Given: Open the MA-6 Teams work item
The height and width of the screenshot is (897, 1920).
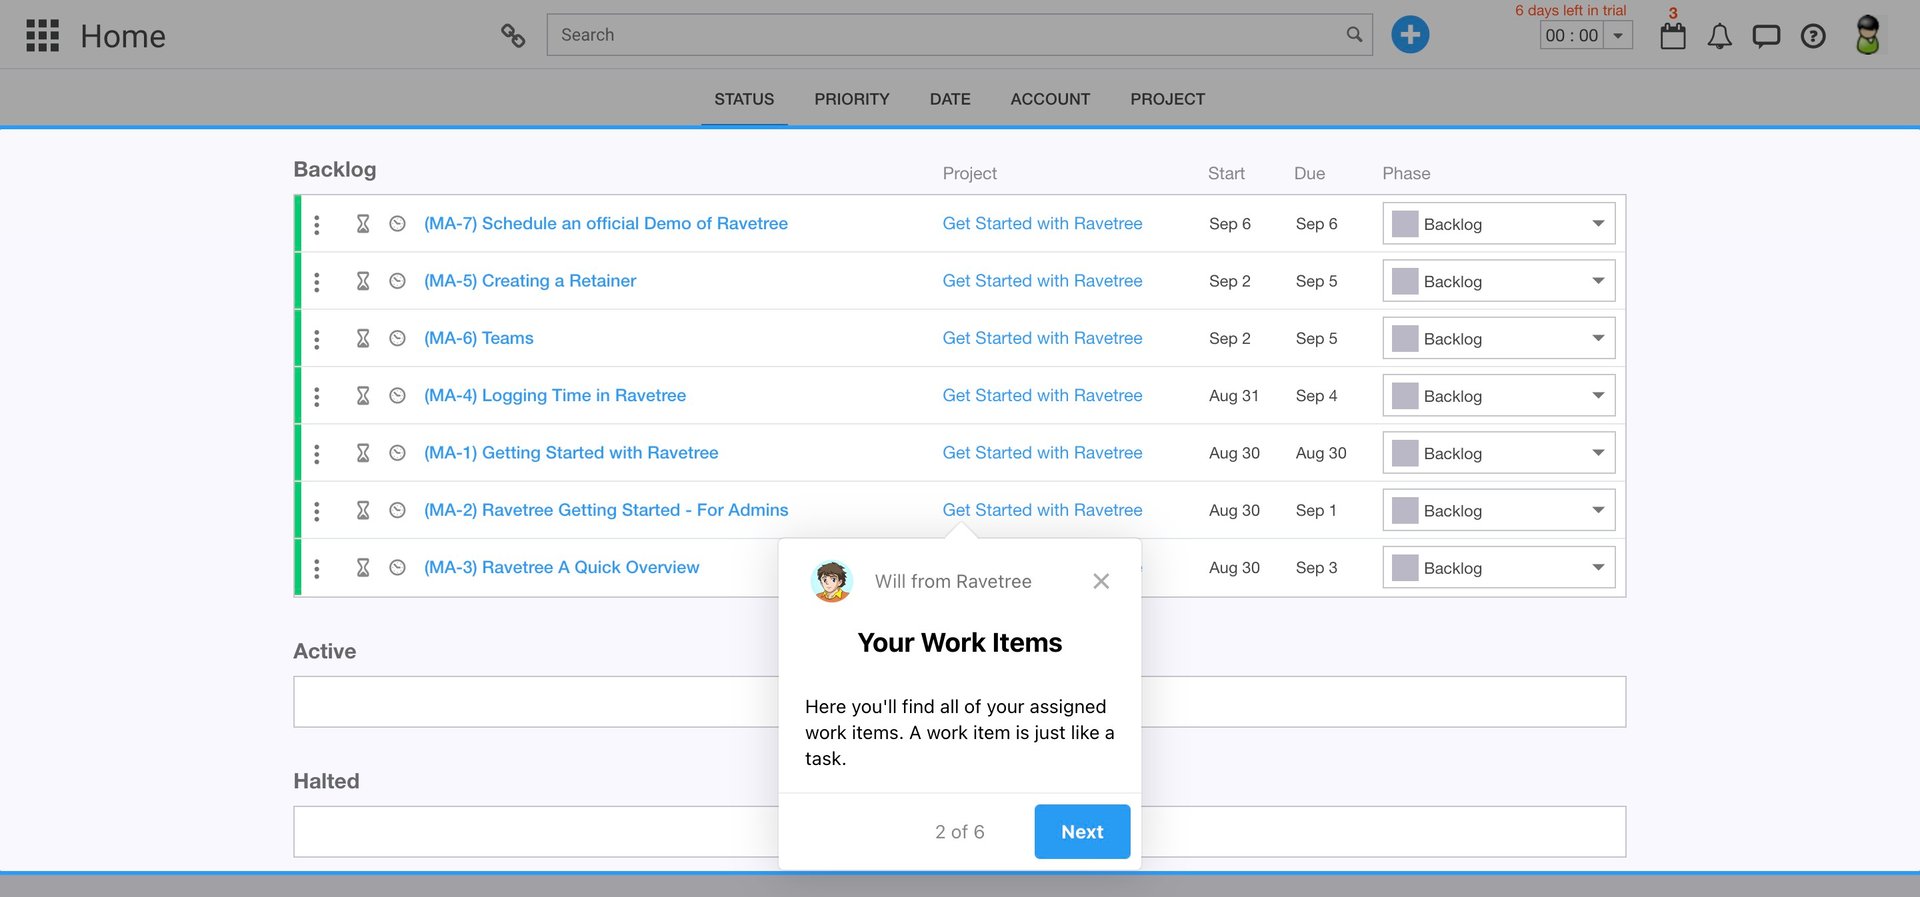Looking at the screenshot, I should coord(479,338).
